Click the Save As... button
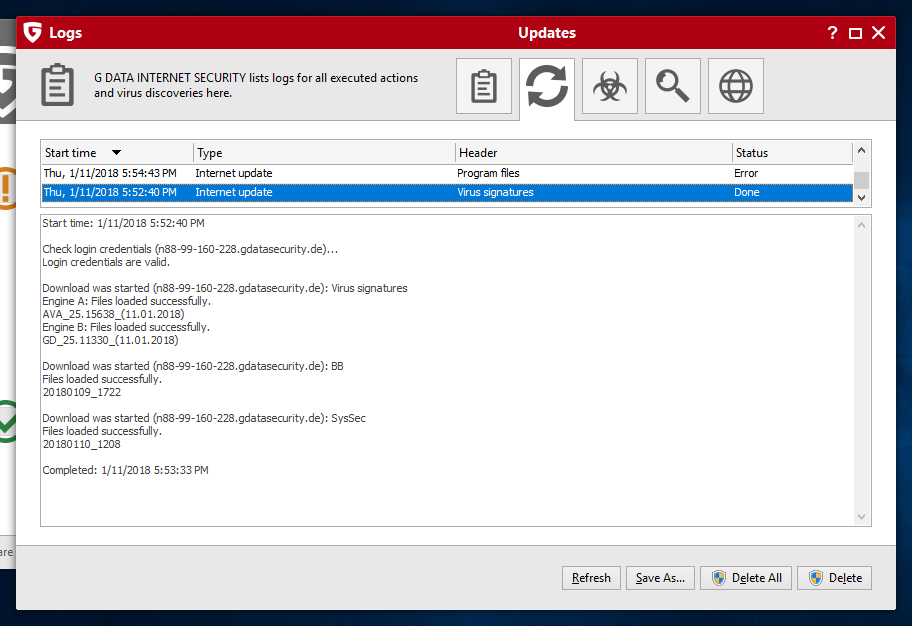This screenshot has width=912, height=626. pos(660,578)
